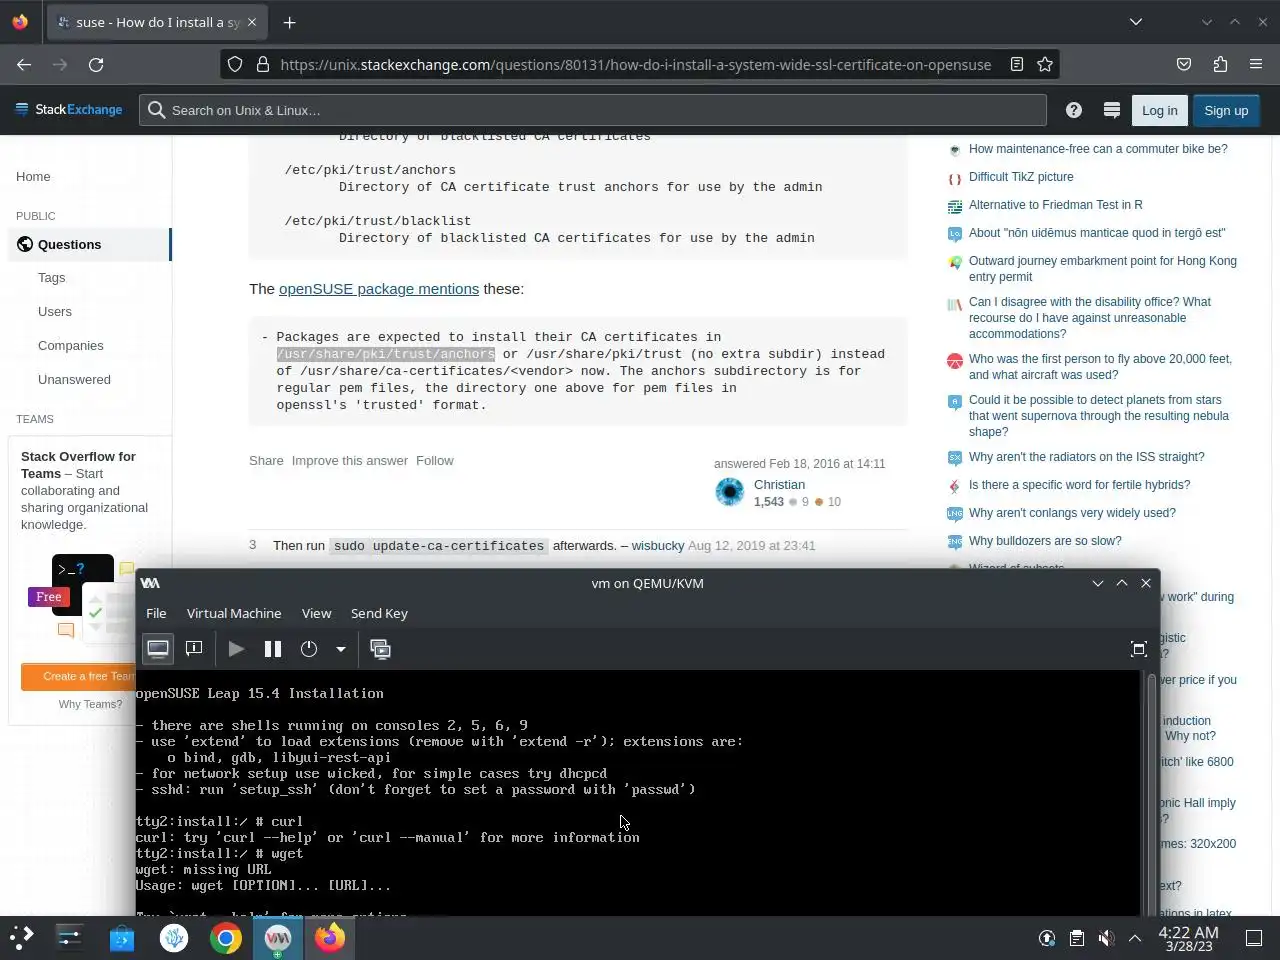This screenshot has height=960, width=1280.
Task: Open KDE application launcher
Action: point(21,938)
